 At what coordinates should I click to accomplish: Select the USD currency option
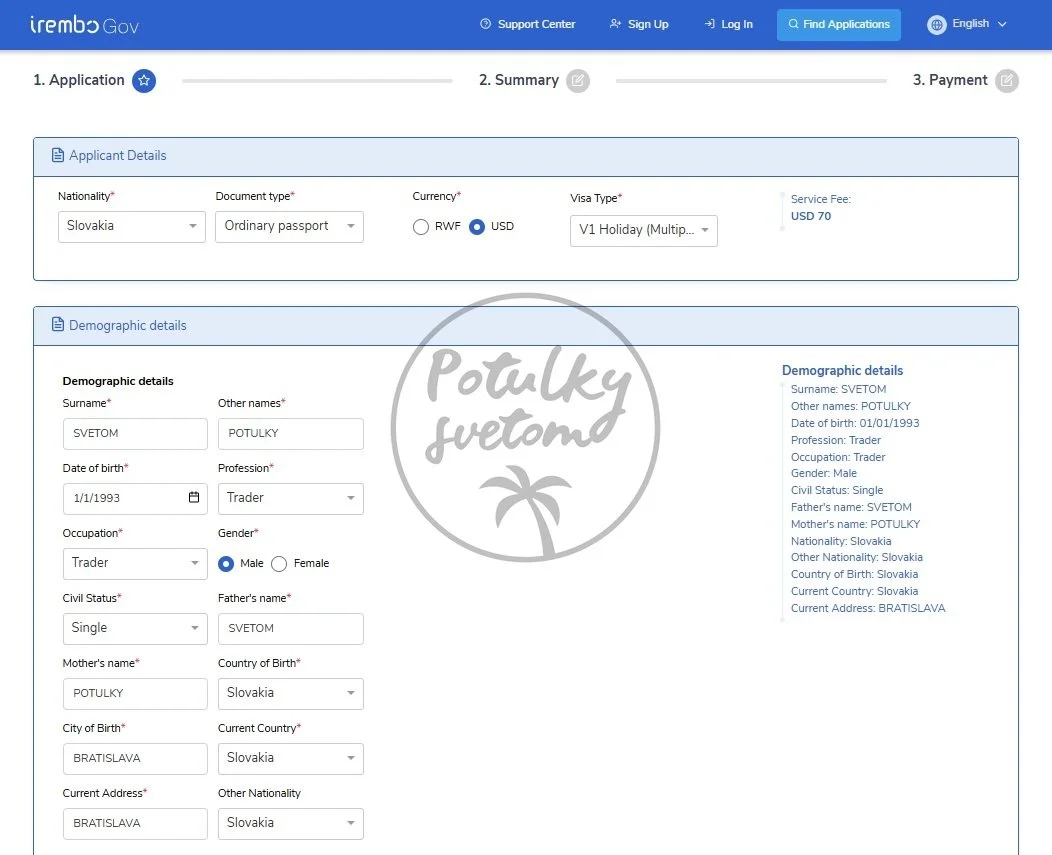coord(476,227)
